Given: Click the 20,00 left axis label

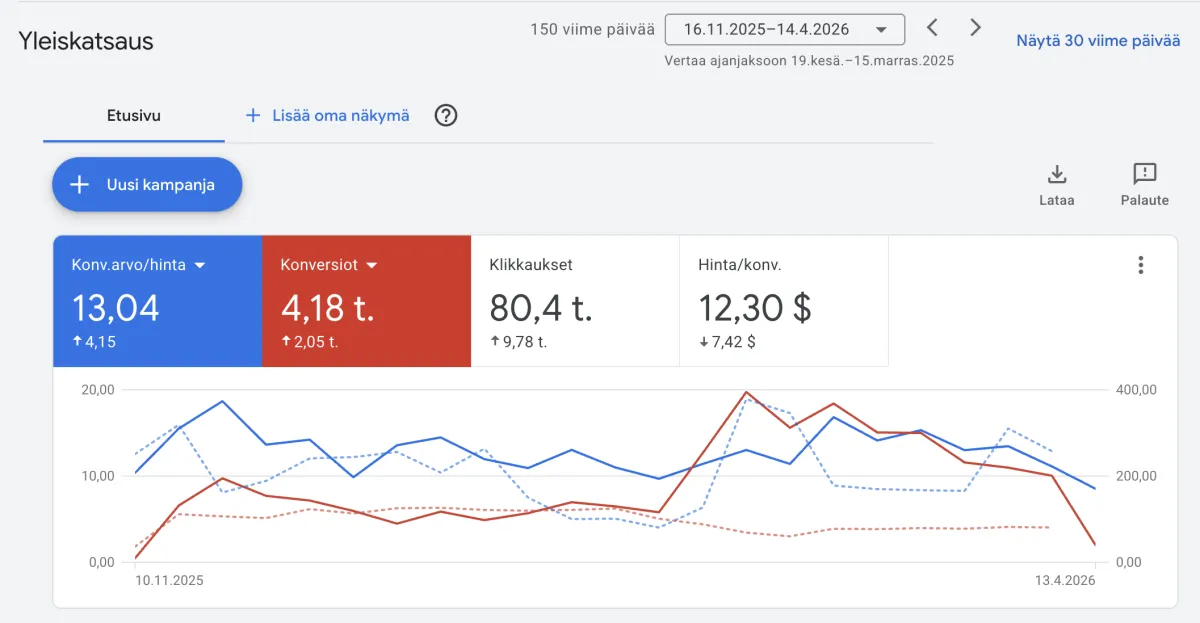Looking at the screenshot, I should 98,389.
